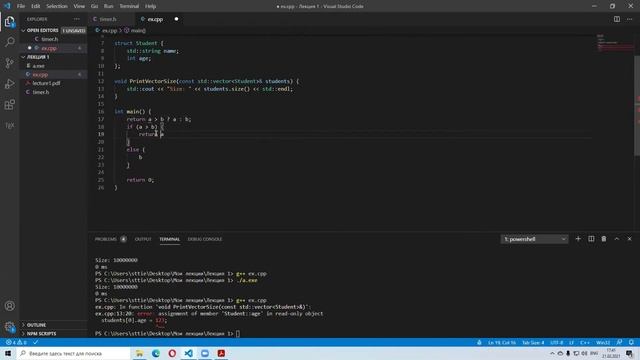
Task: Open the Windows action center icon
Action: point(629,353)
